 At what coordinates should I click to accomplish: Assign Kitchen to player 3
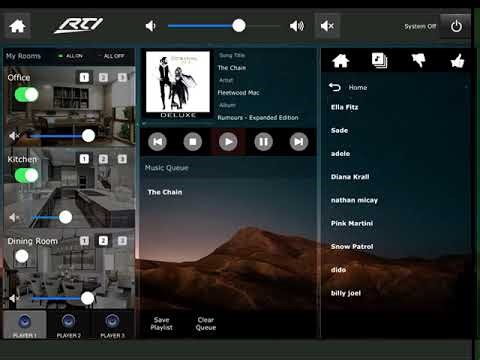point(122,159)
